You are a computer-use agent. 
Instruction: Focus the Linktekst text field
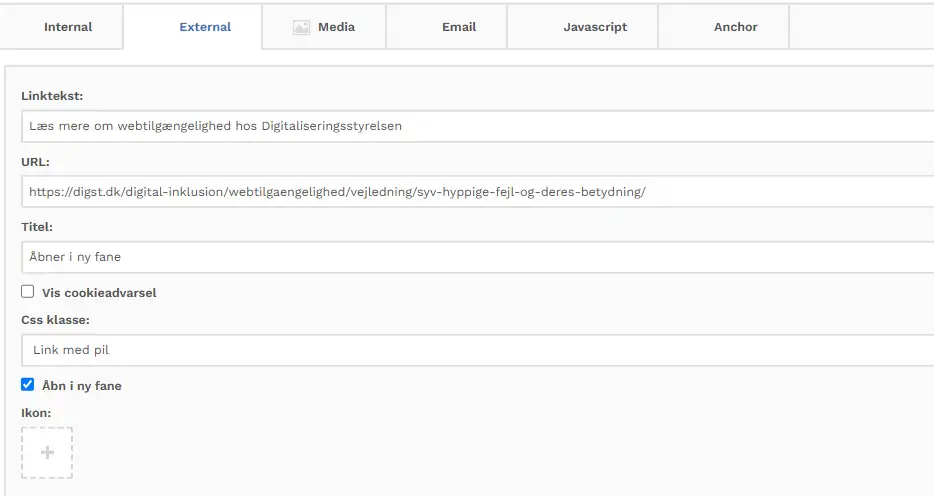tap(476, 126)
